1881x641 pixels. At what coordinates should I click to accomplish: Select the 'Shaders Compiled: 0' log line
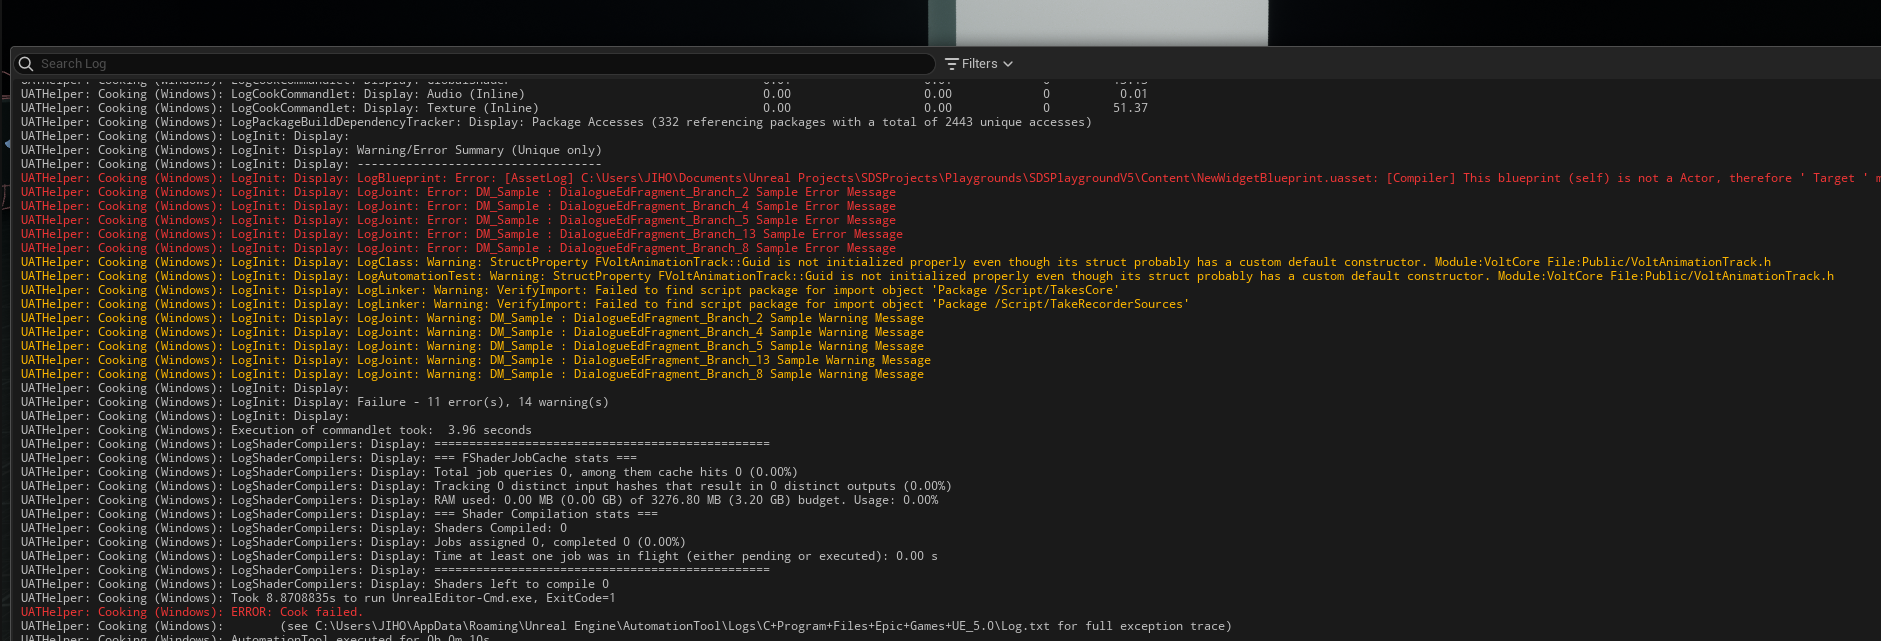coord(500,528)
